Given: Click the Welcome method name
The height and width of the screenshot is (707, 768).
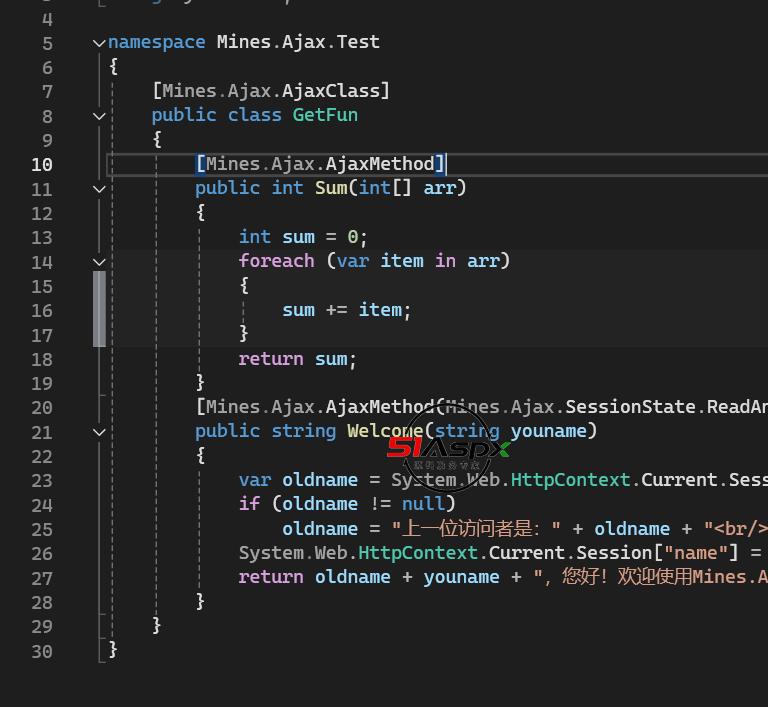Looking at the screenshot, I should click(385, 431).
